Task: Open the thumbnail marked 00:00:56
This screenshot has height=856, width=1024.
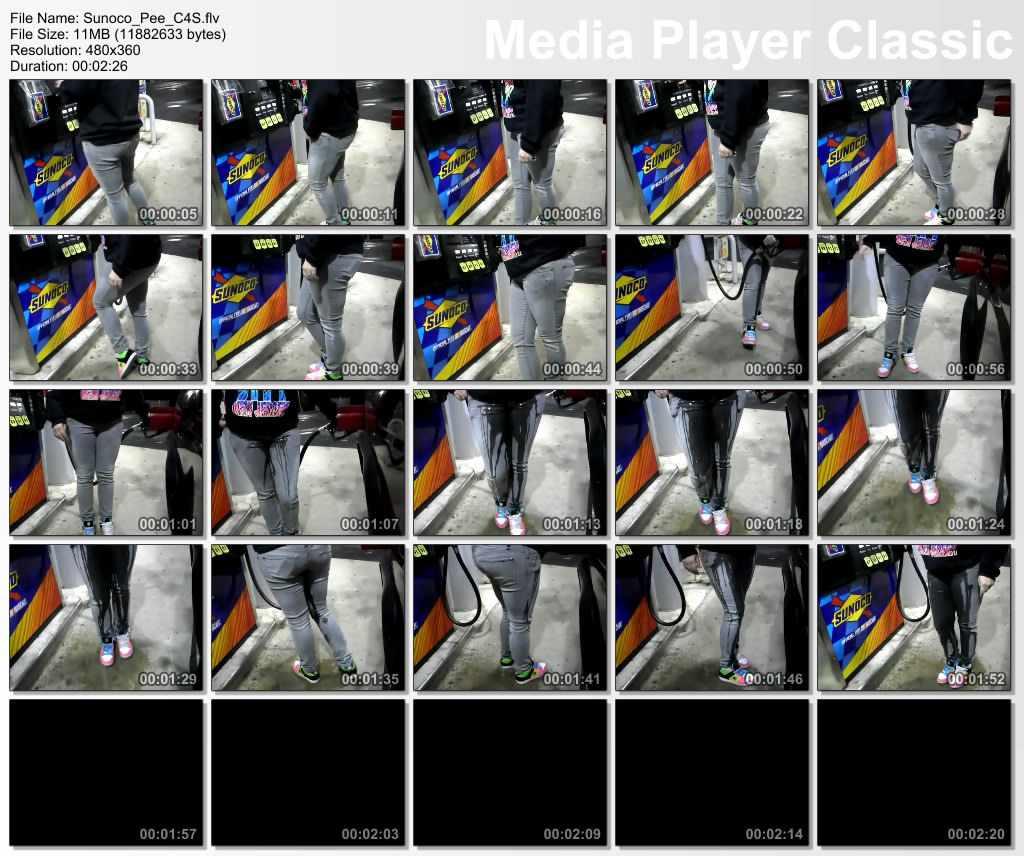Action: (x=914, y=307)
